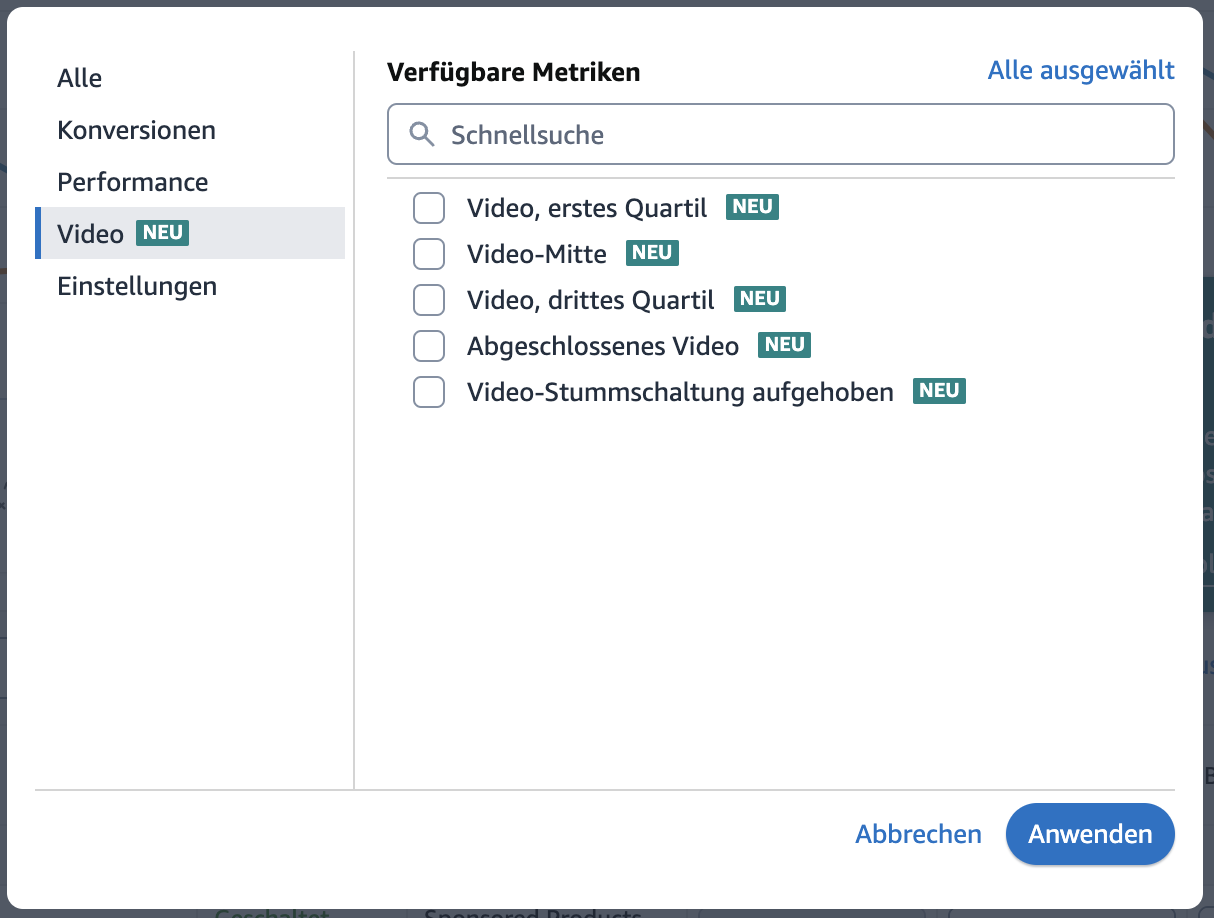Click the NEU badge next to Video-Mitte
Screen dimensions: 1214x918
pos(652,253)
